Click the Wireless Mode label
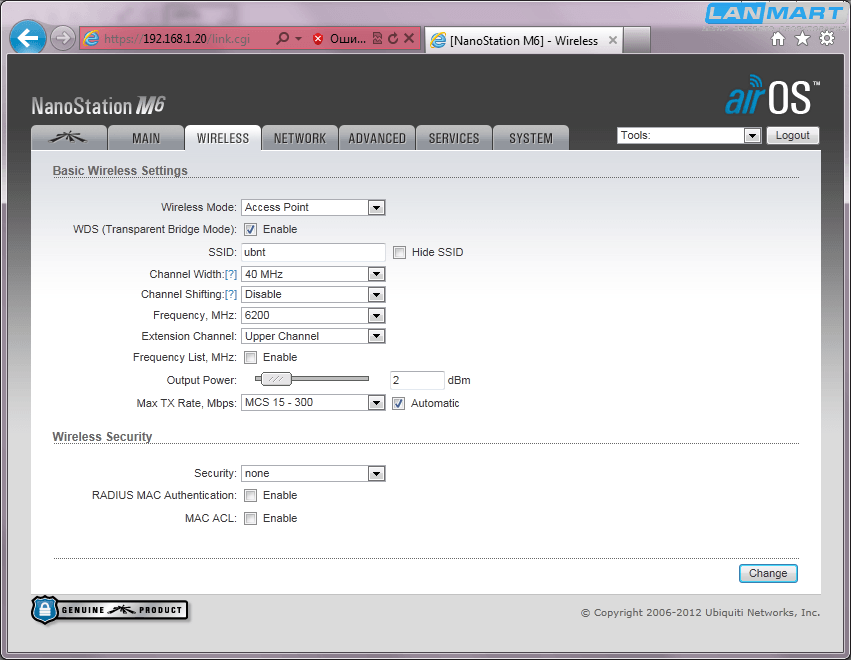This screenshot has height=660, width=851. tap(199, 207)
